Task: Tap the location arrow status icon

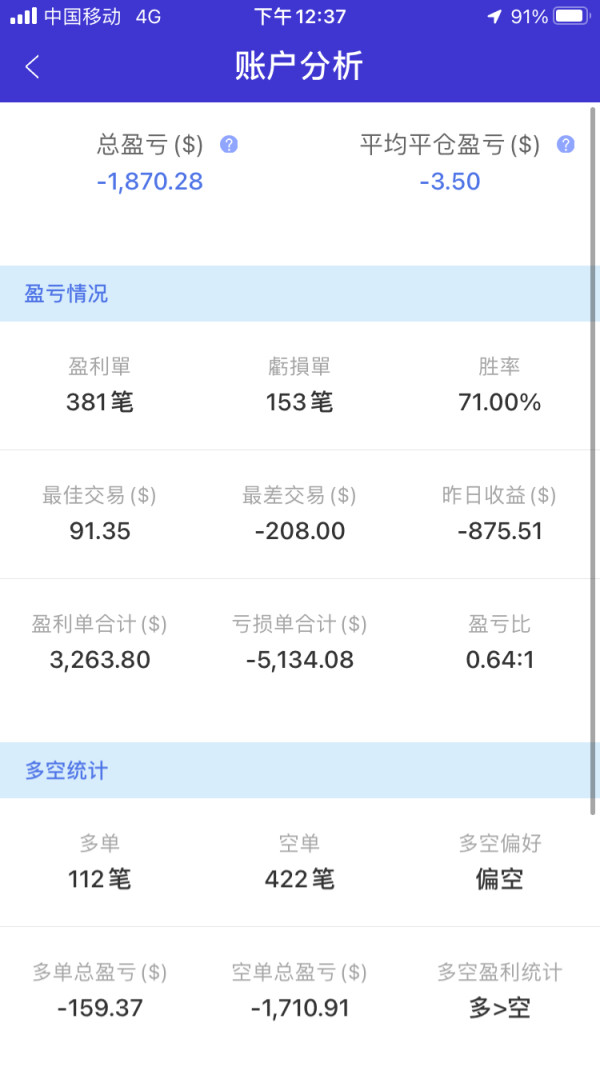Action: [494, 16]
